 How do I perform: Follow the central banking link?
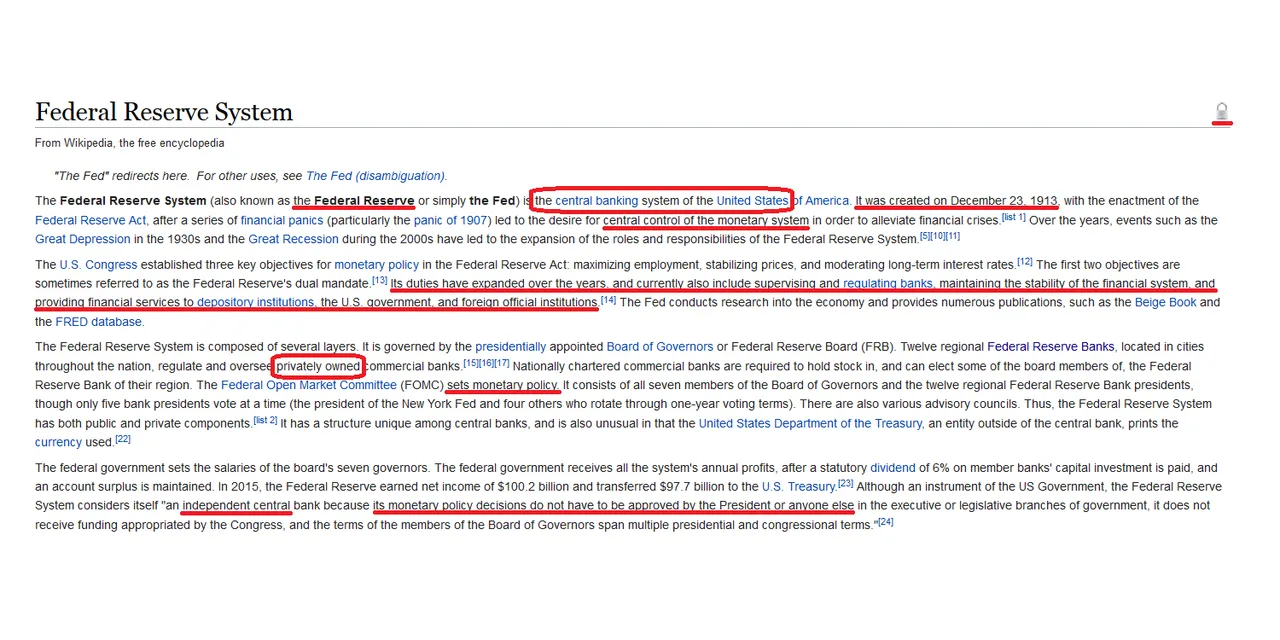pos(596,201)
